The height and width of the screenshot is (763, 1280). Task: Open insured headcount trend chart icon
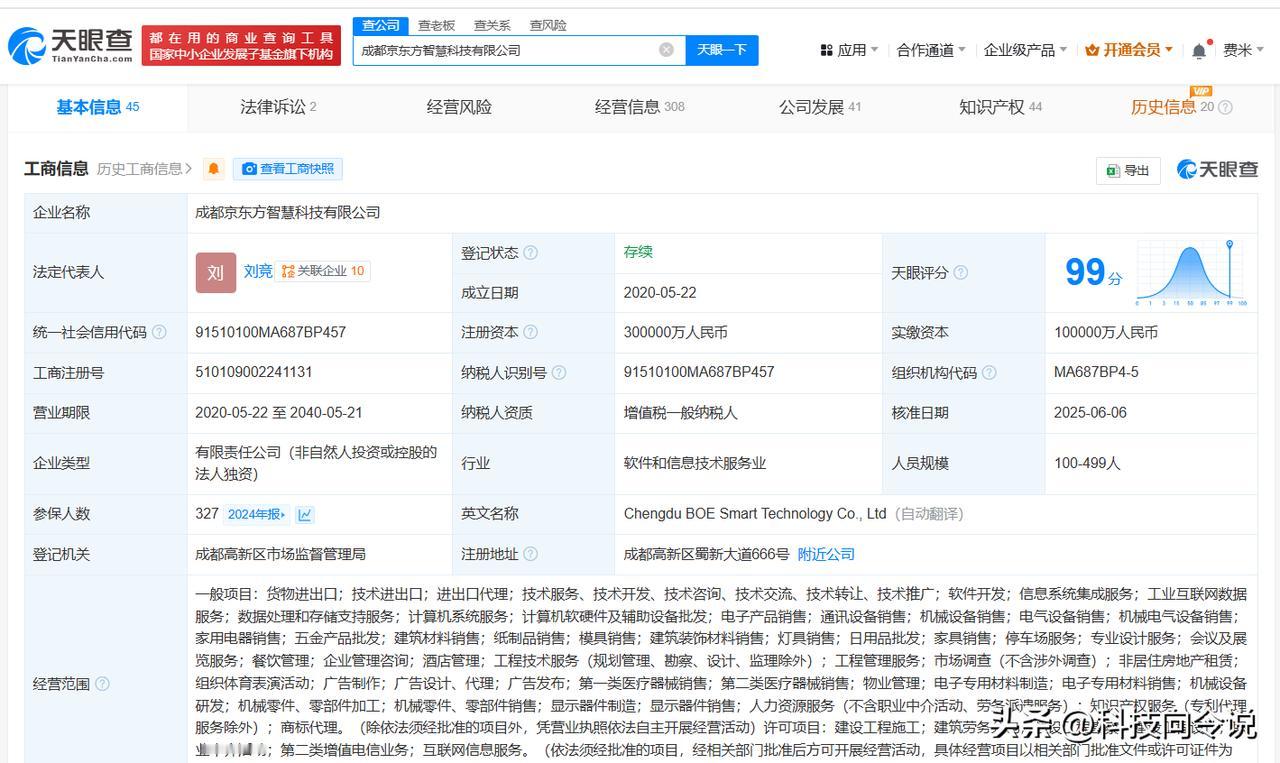tap(305, 514)
